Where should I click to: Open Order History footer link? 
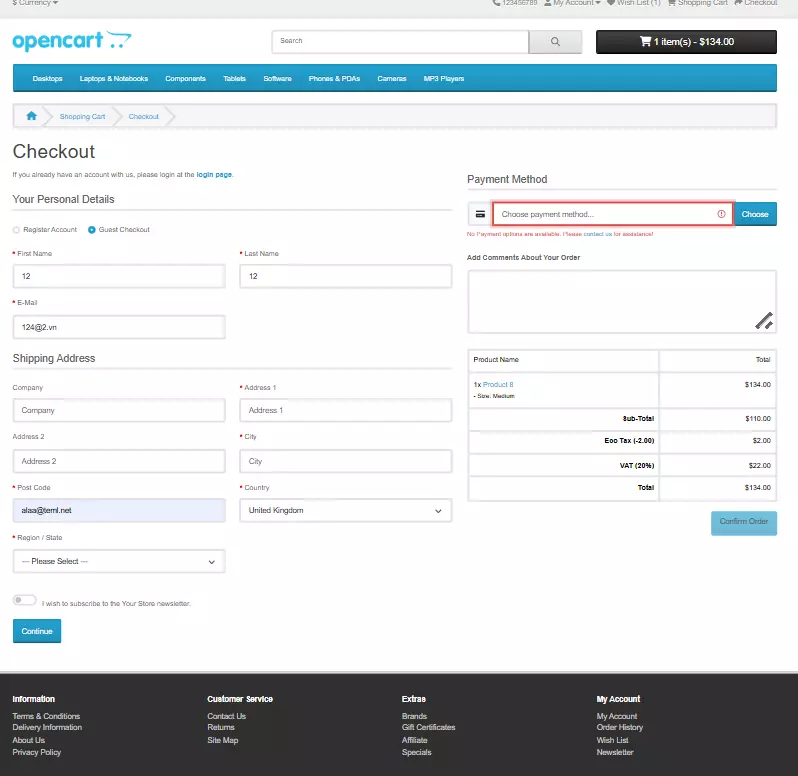click(620, 728)
